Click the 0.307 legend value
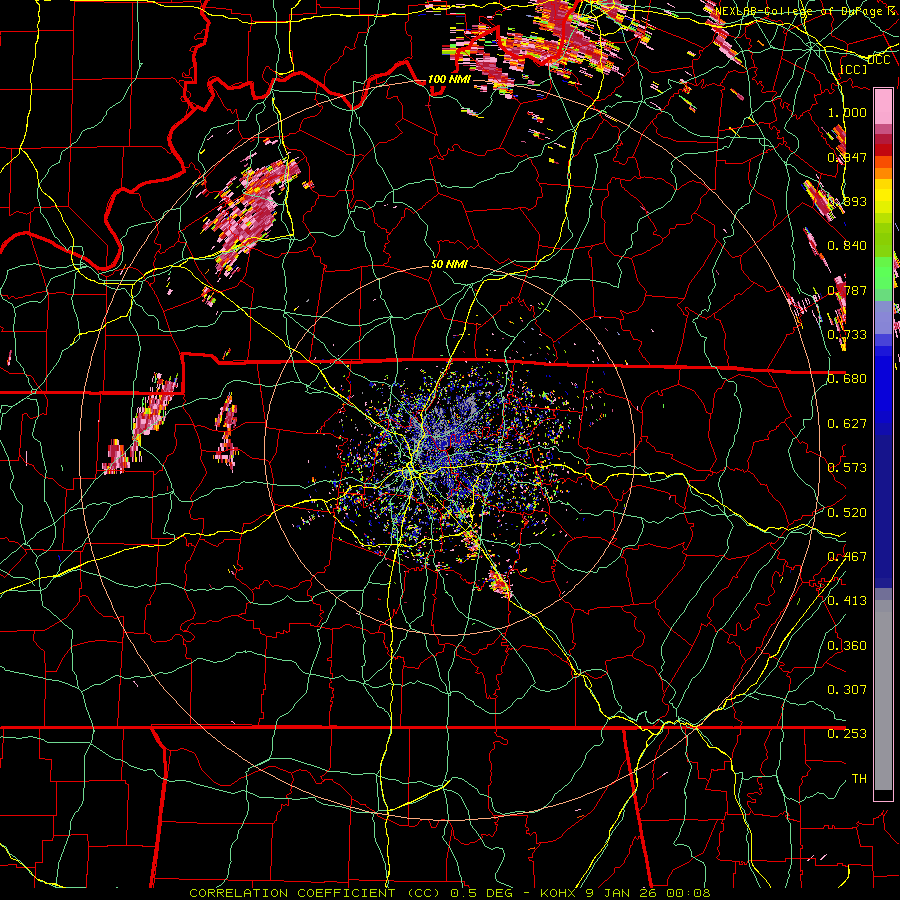 point(847,690)
